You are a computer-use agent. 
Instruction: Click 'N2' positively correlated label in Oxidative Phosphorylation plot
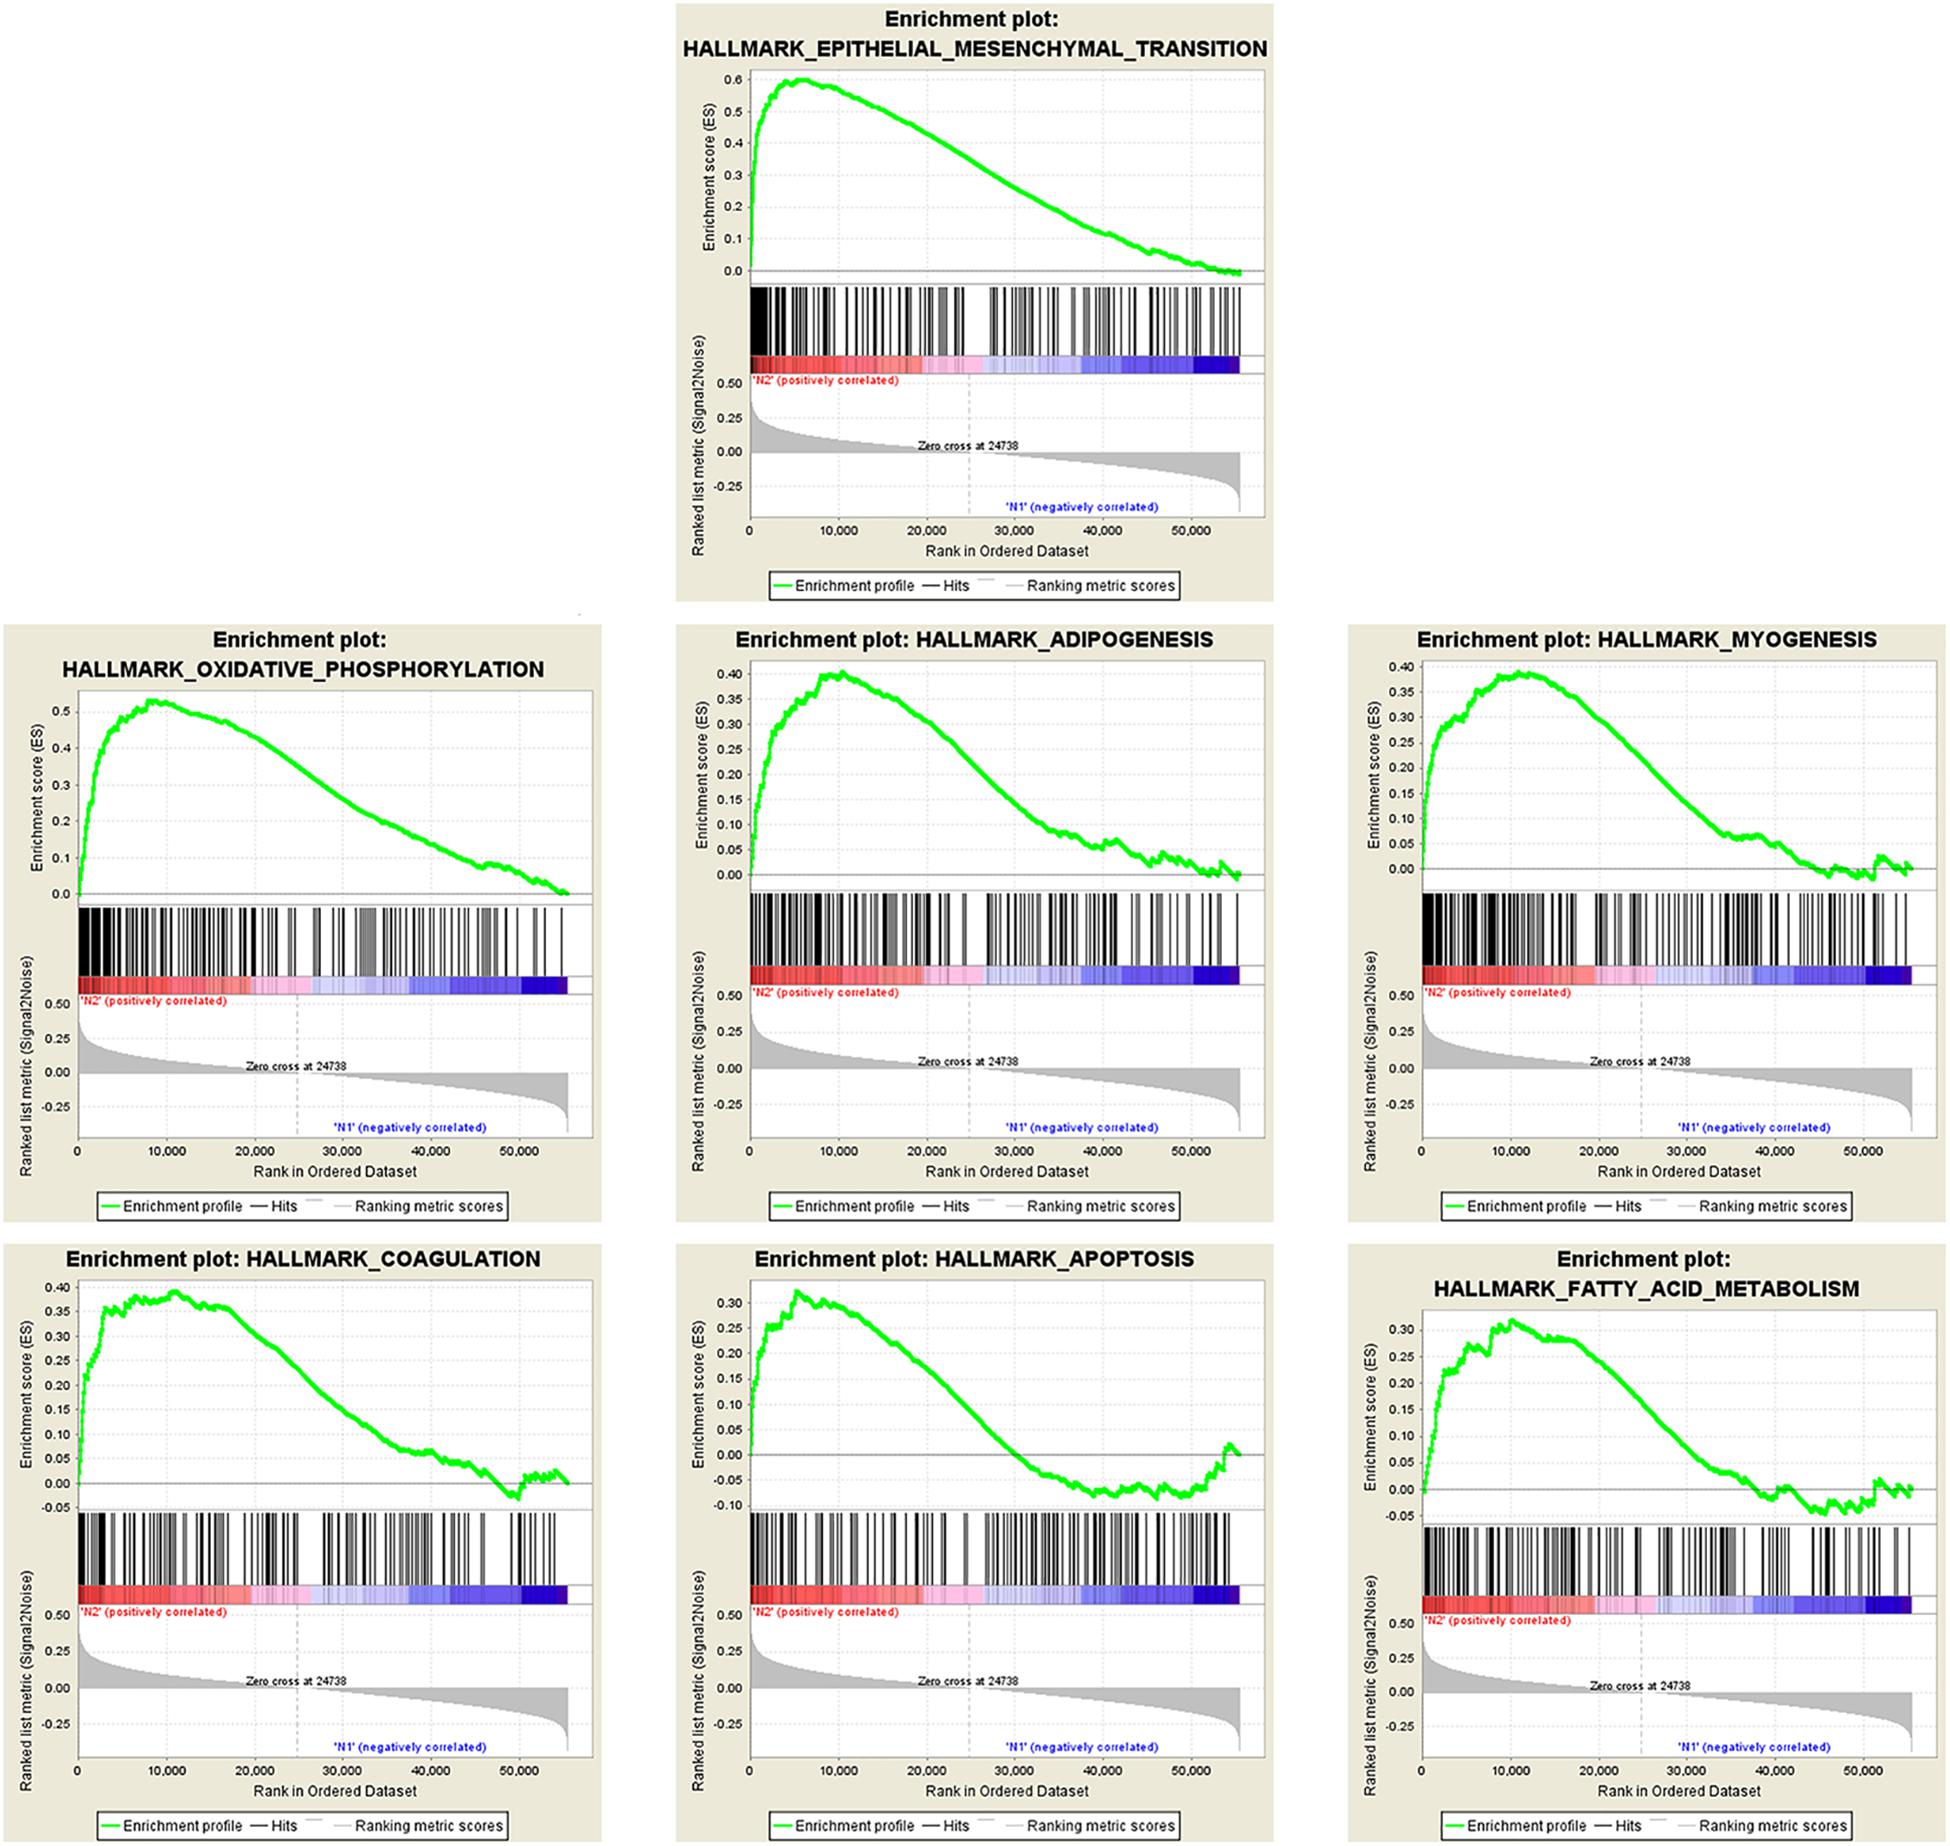(153, 1001)
